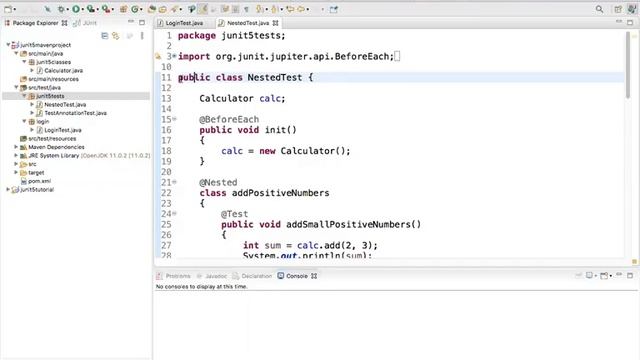Viewport: 640px width, 360px height.
Task: Click the New file wizard icon
Action: pos(7,9)
